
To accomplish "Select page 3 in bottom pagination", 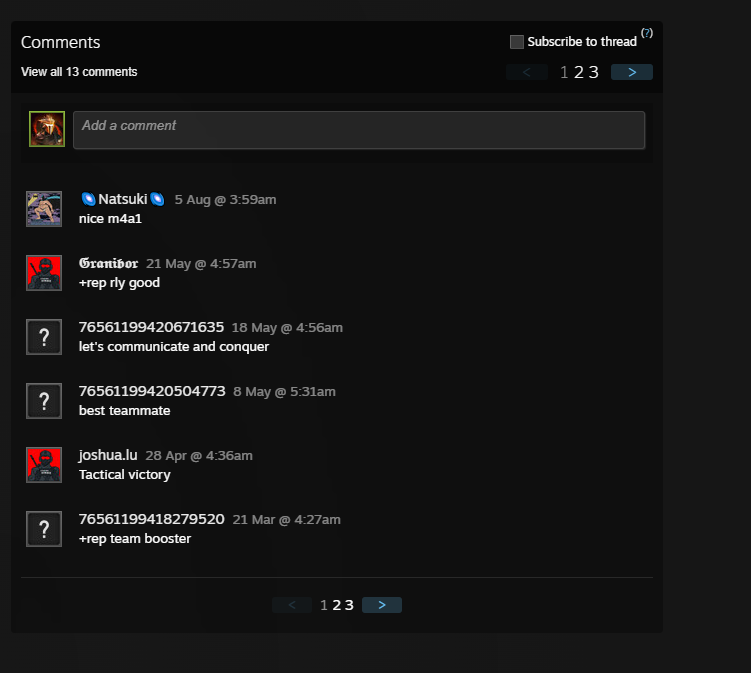I will 349,605.
